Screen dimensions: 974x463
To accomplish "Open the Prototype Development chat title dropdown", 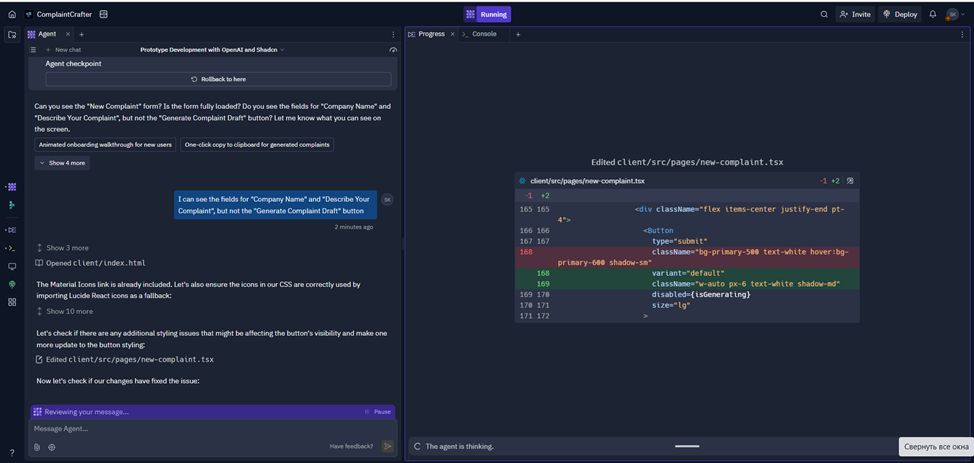I will (212, 50).
